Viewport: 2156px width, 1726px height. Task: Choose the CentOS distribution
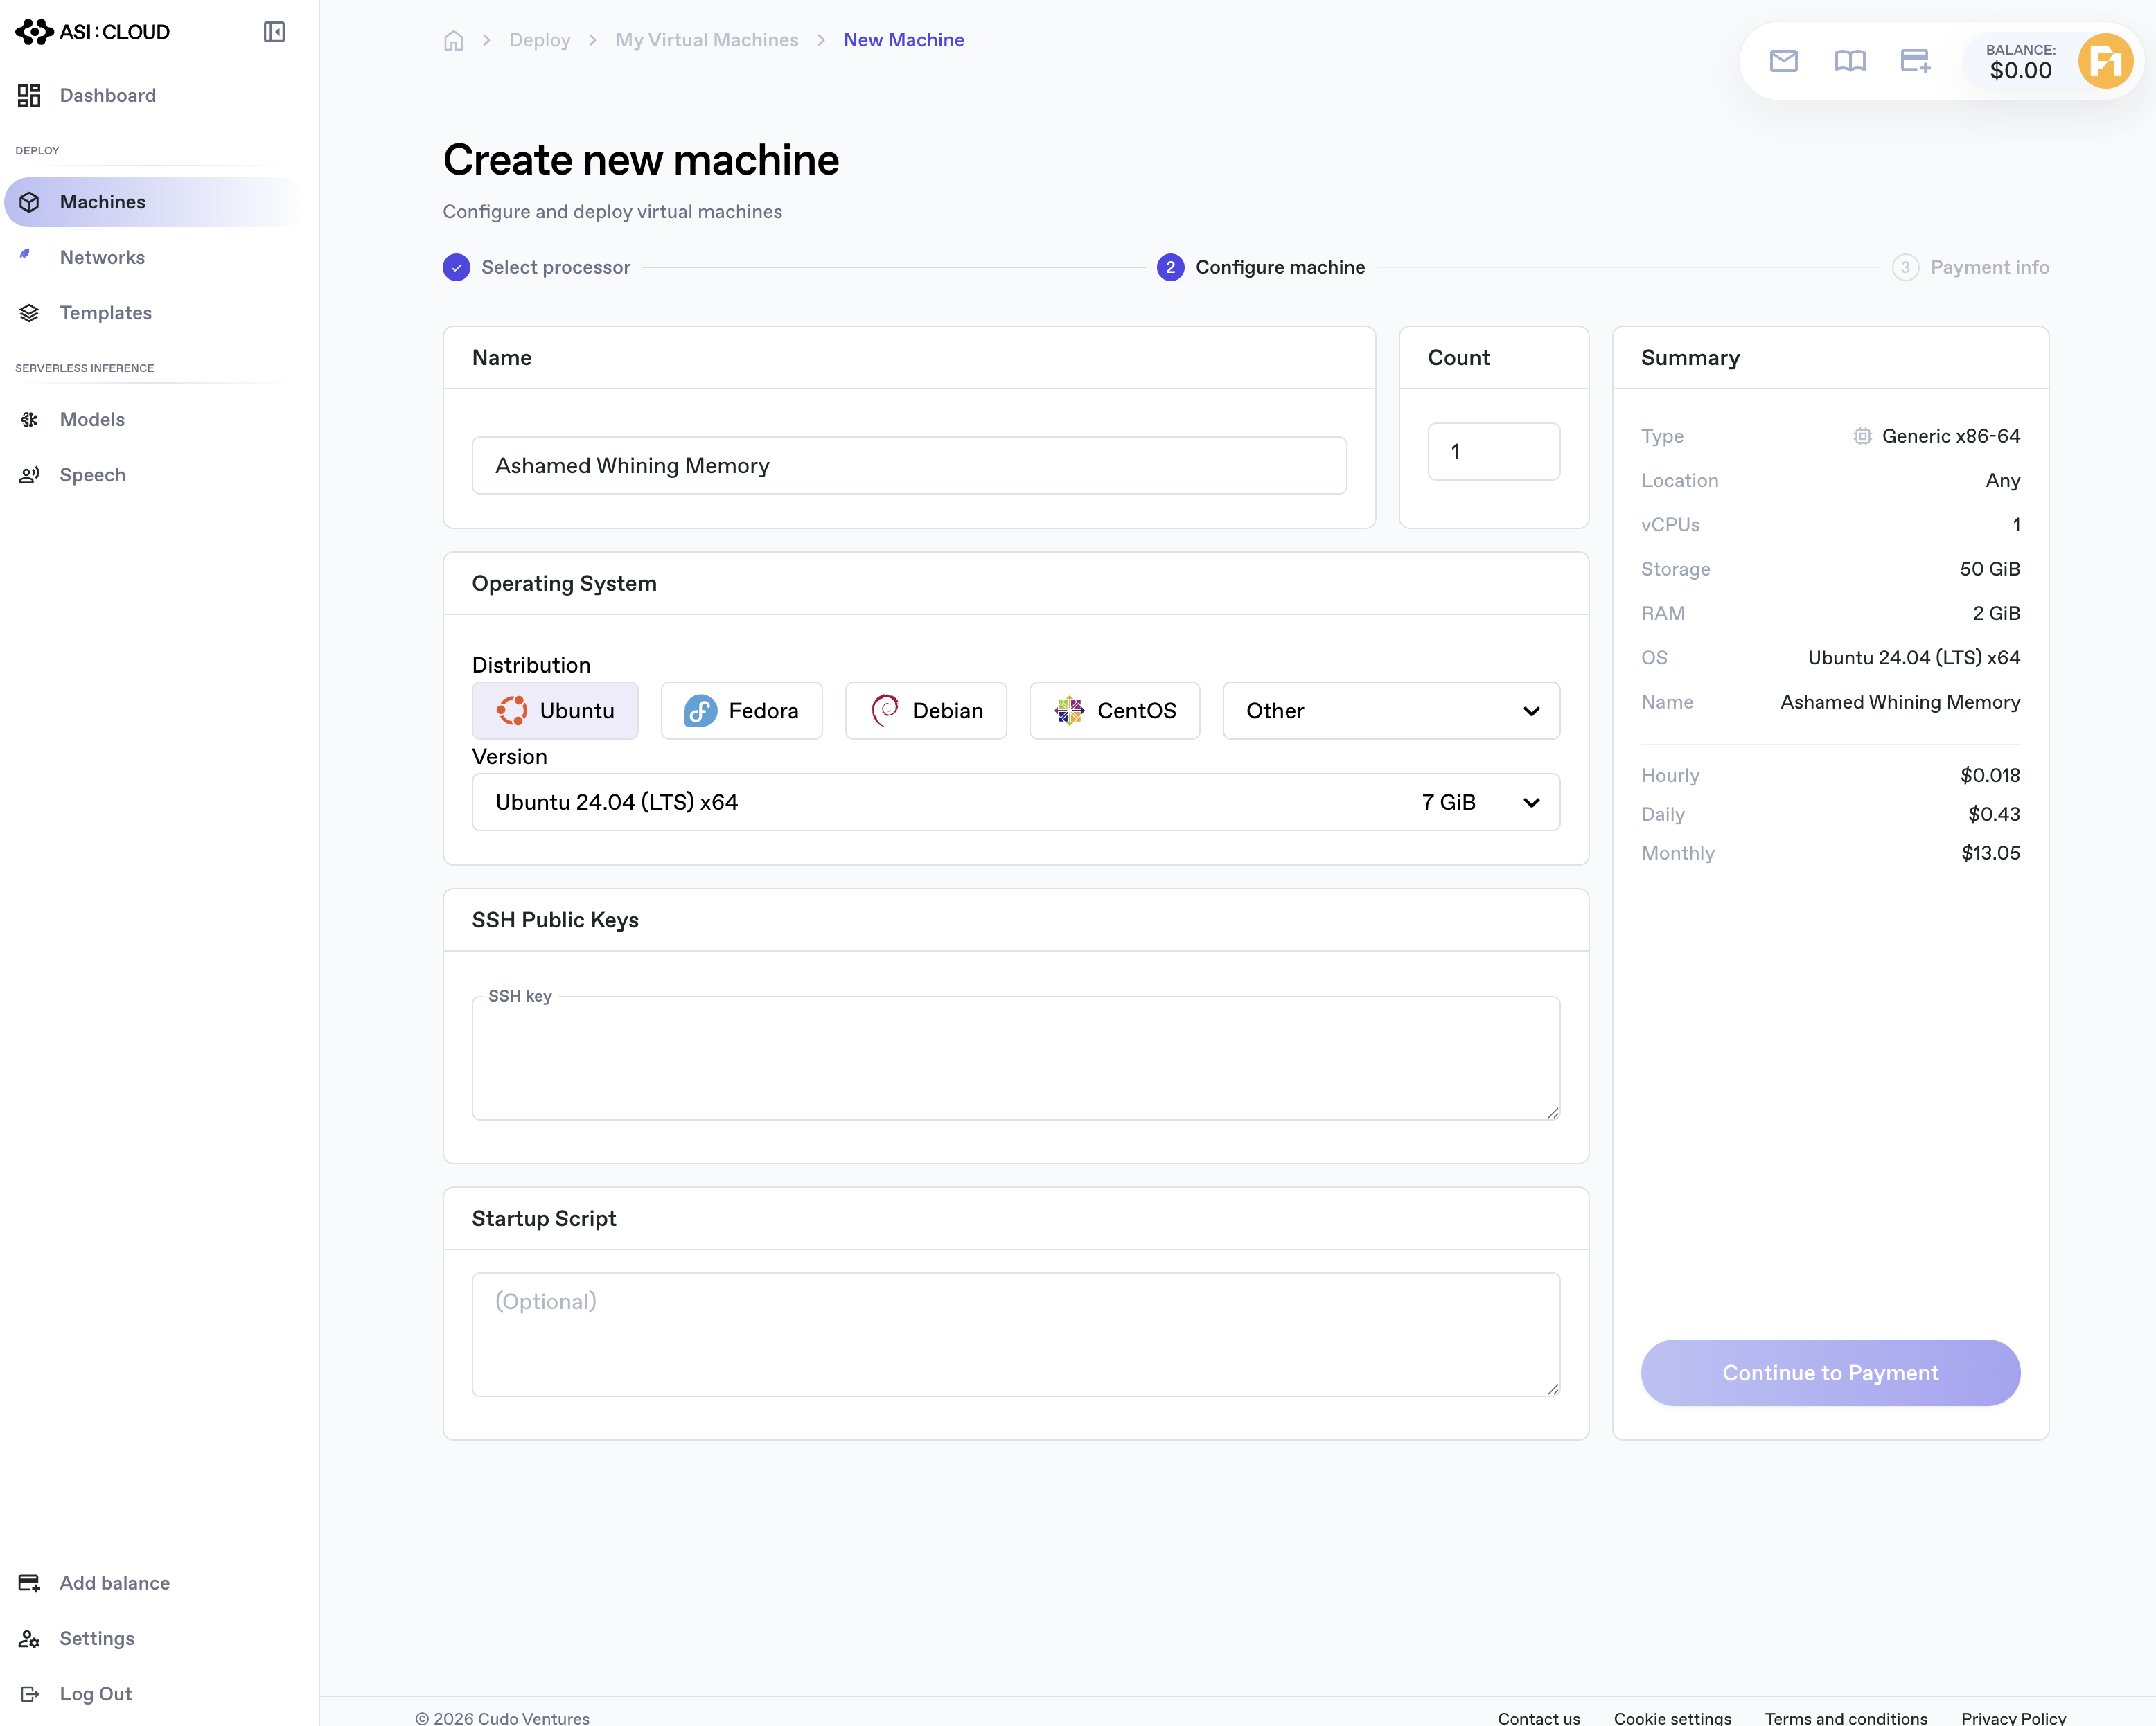point(1114,710)
